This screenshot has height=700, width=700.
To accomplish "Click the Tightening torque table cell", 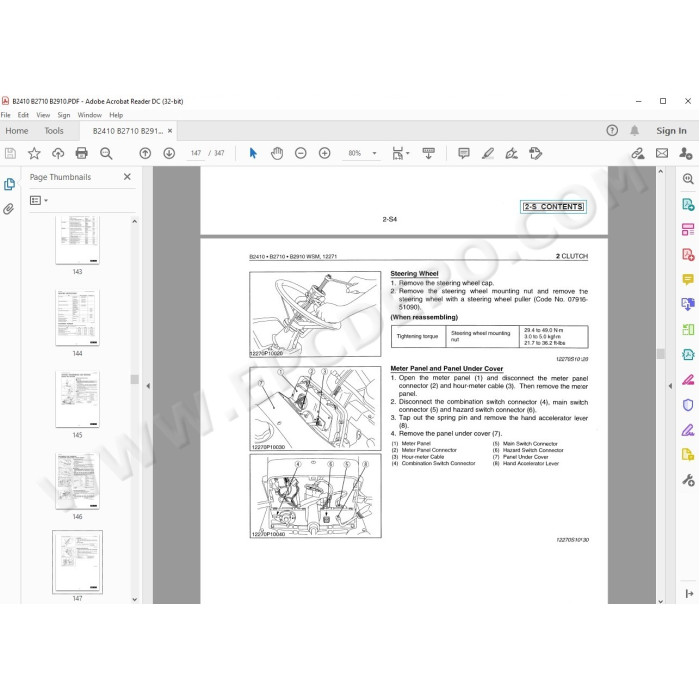I will pos(417,336).
